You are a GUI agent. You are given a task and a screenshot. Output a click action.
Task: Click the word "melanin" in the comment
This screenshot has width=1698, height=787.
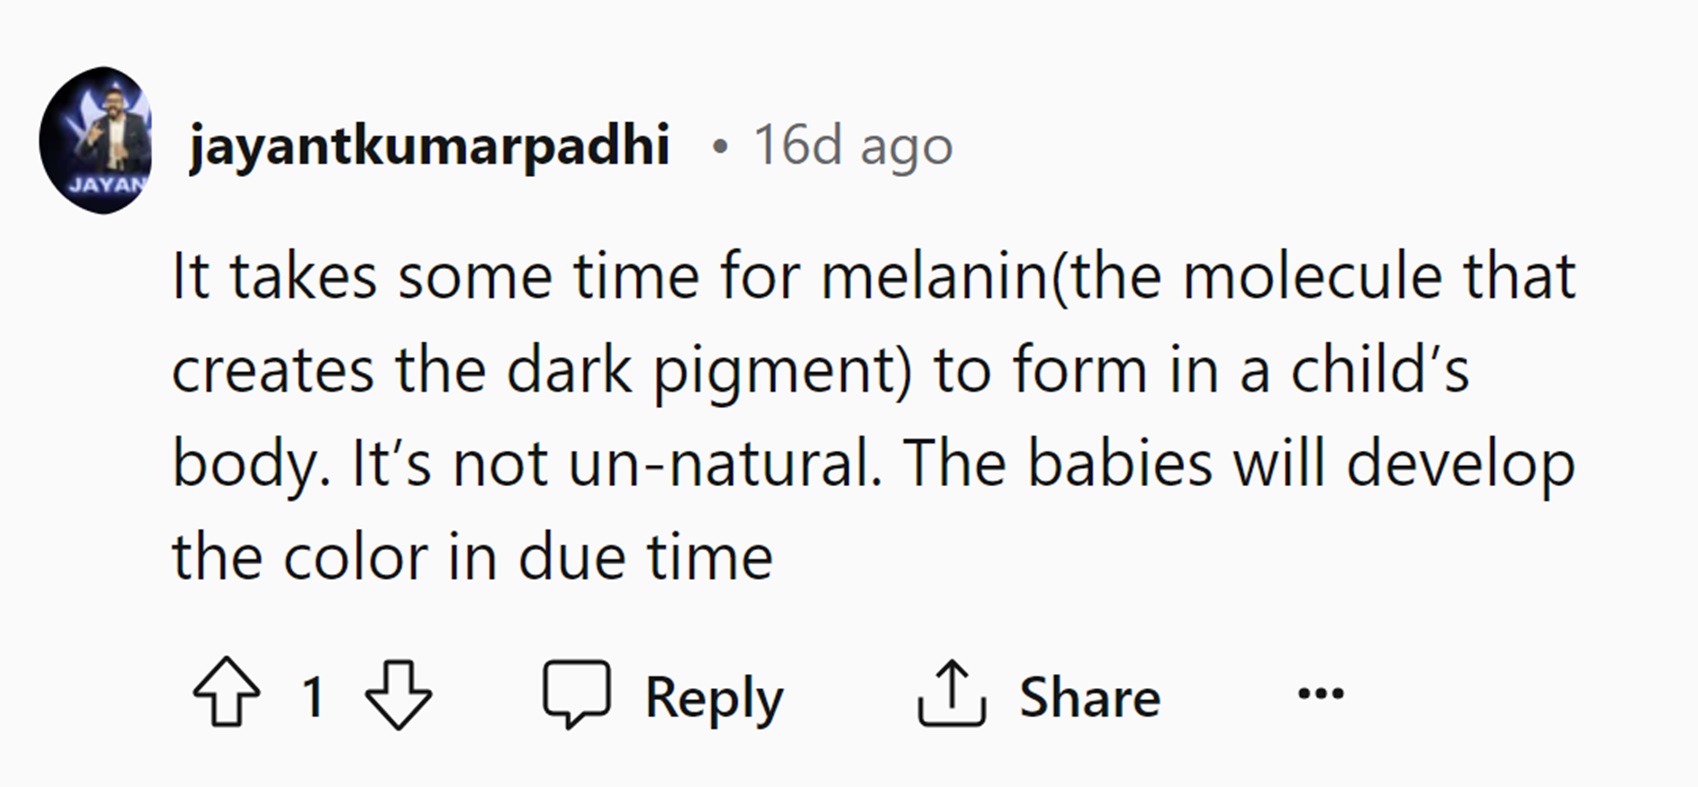tap(932, 277)
